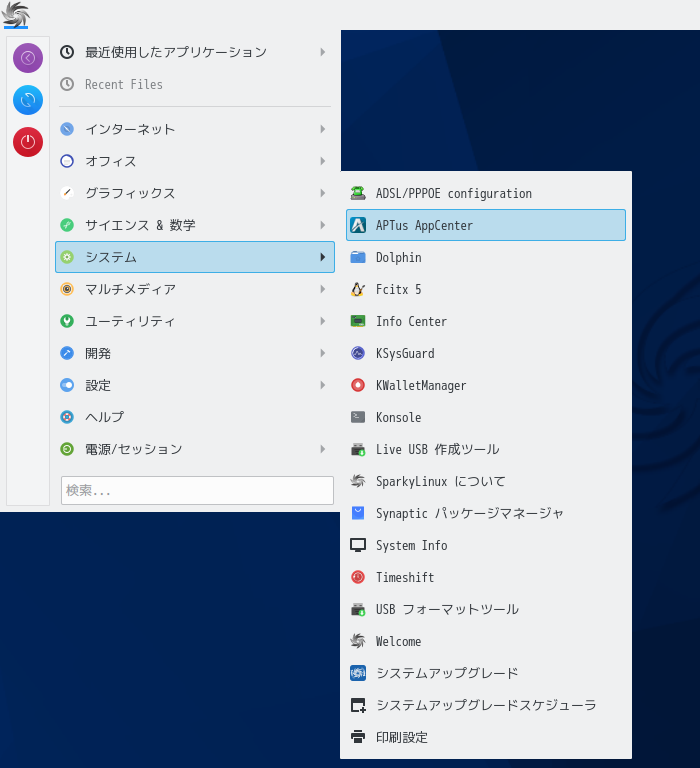Click the ADSL/PPPOE configuration phone icon
This screenshot has width=700, height=768.
[x=358, y=193]
